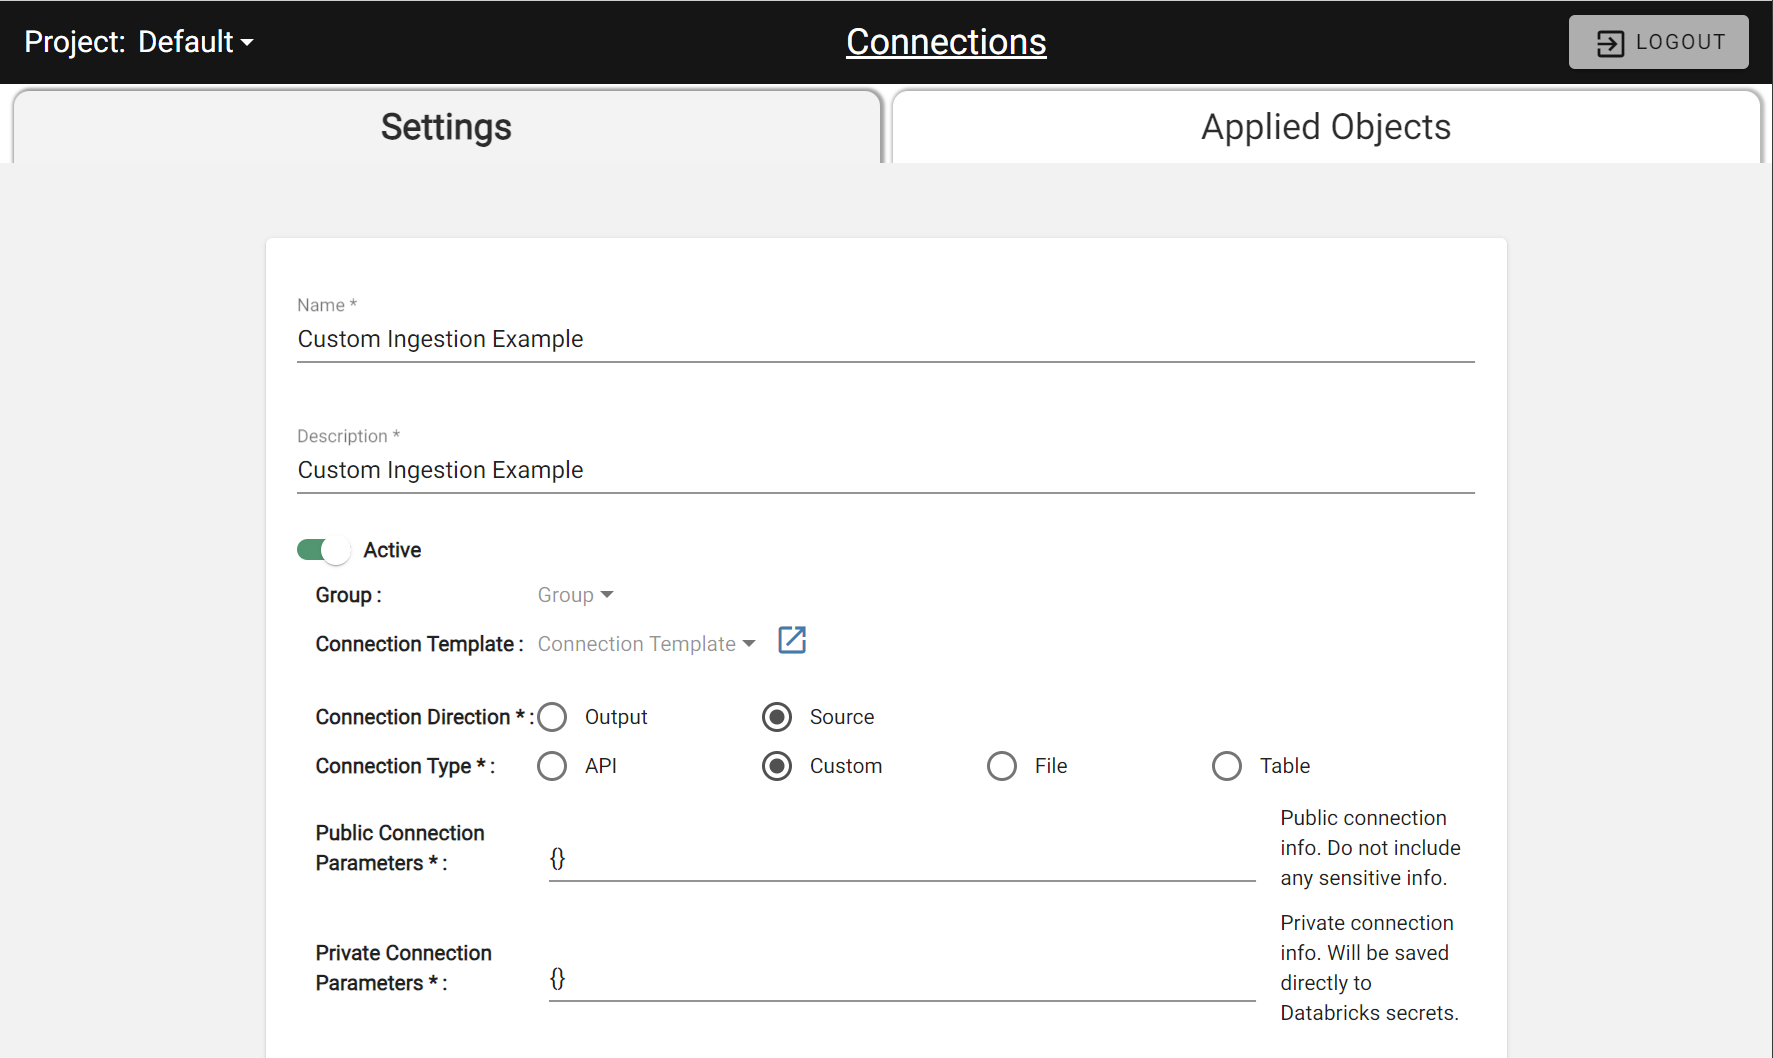The image size is (1773, 1058).
Task: Choose File connection type
Action: [1002, 766]
